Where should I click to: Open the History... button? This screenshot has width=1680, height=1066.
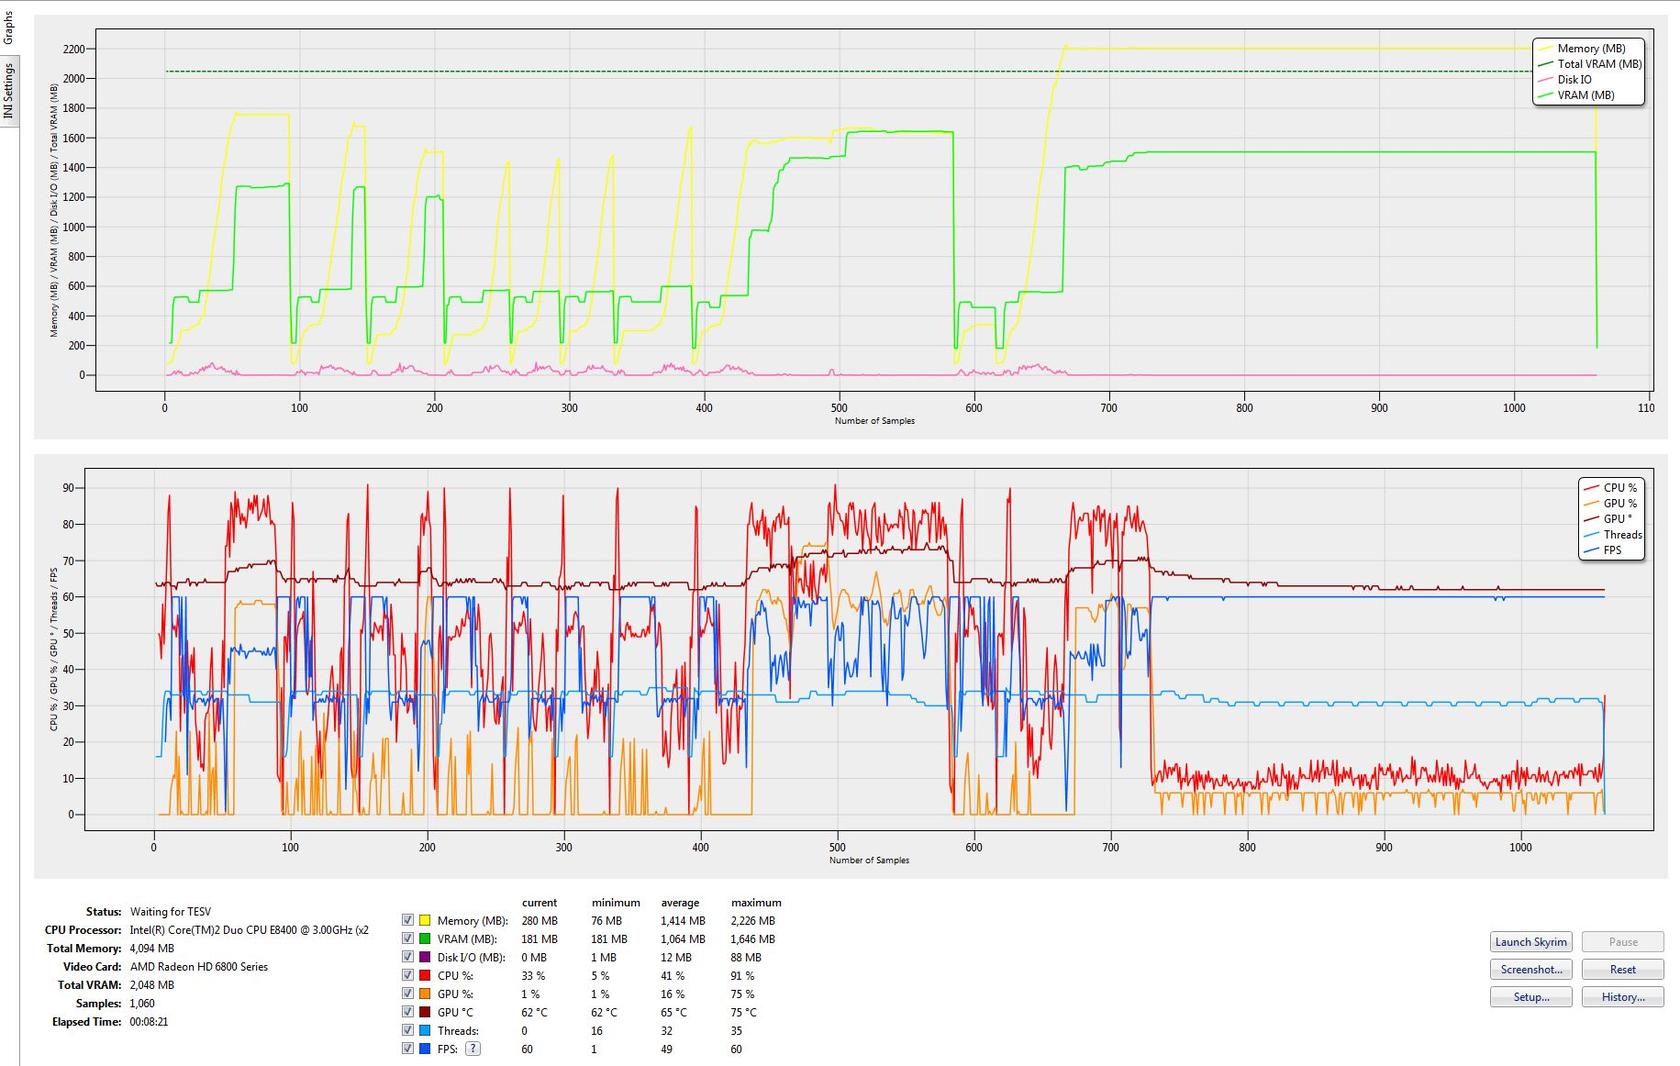click(1622, 997)
